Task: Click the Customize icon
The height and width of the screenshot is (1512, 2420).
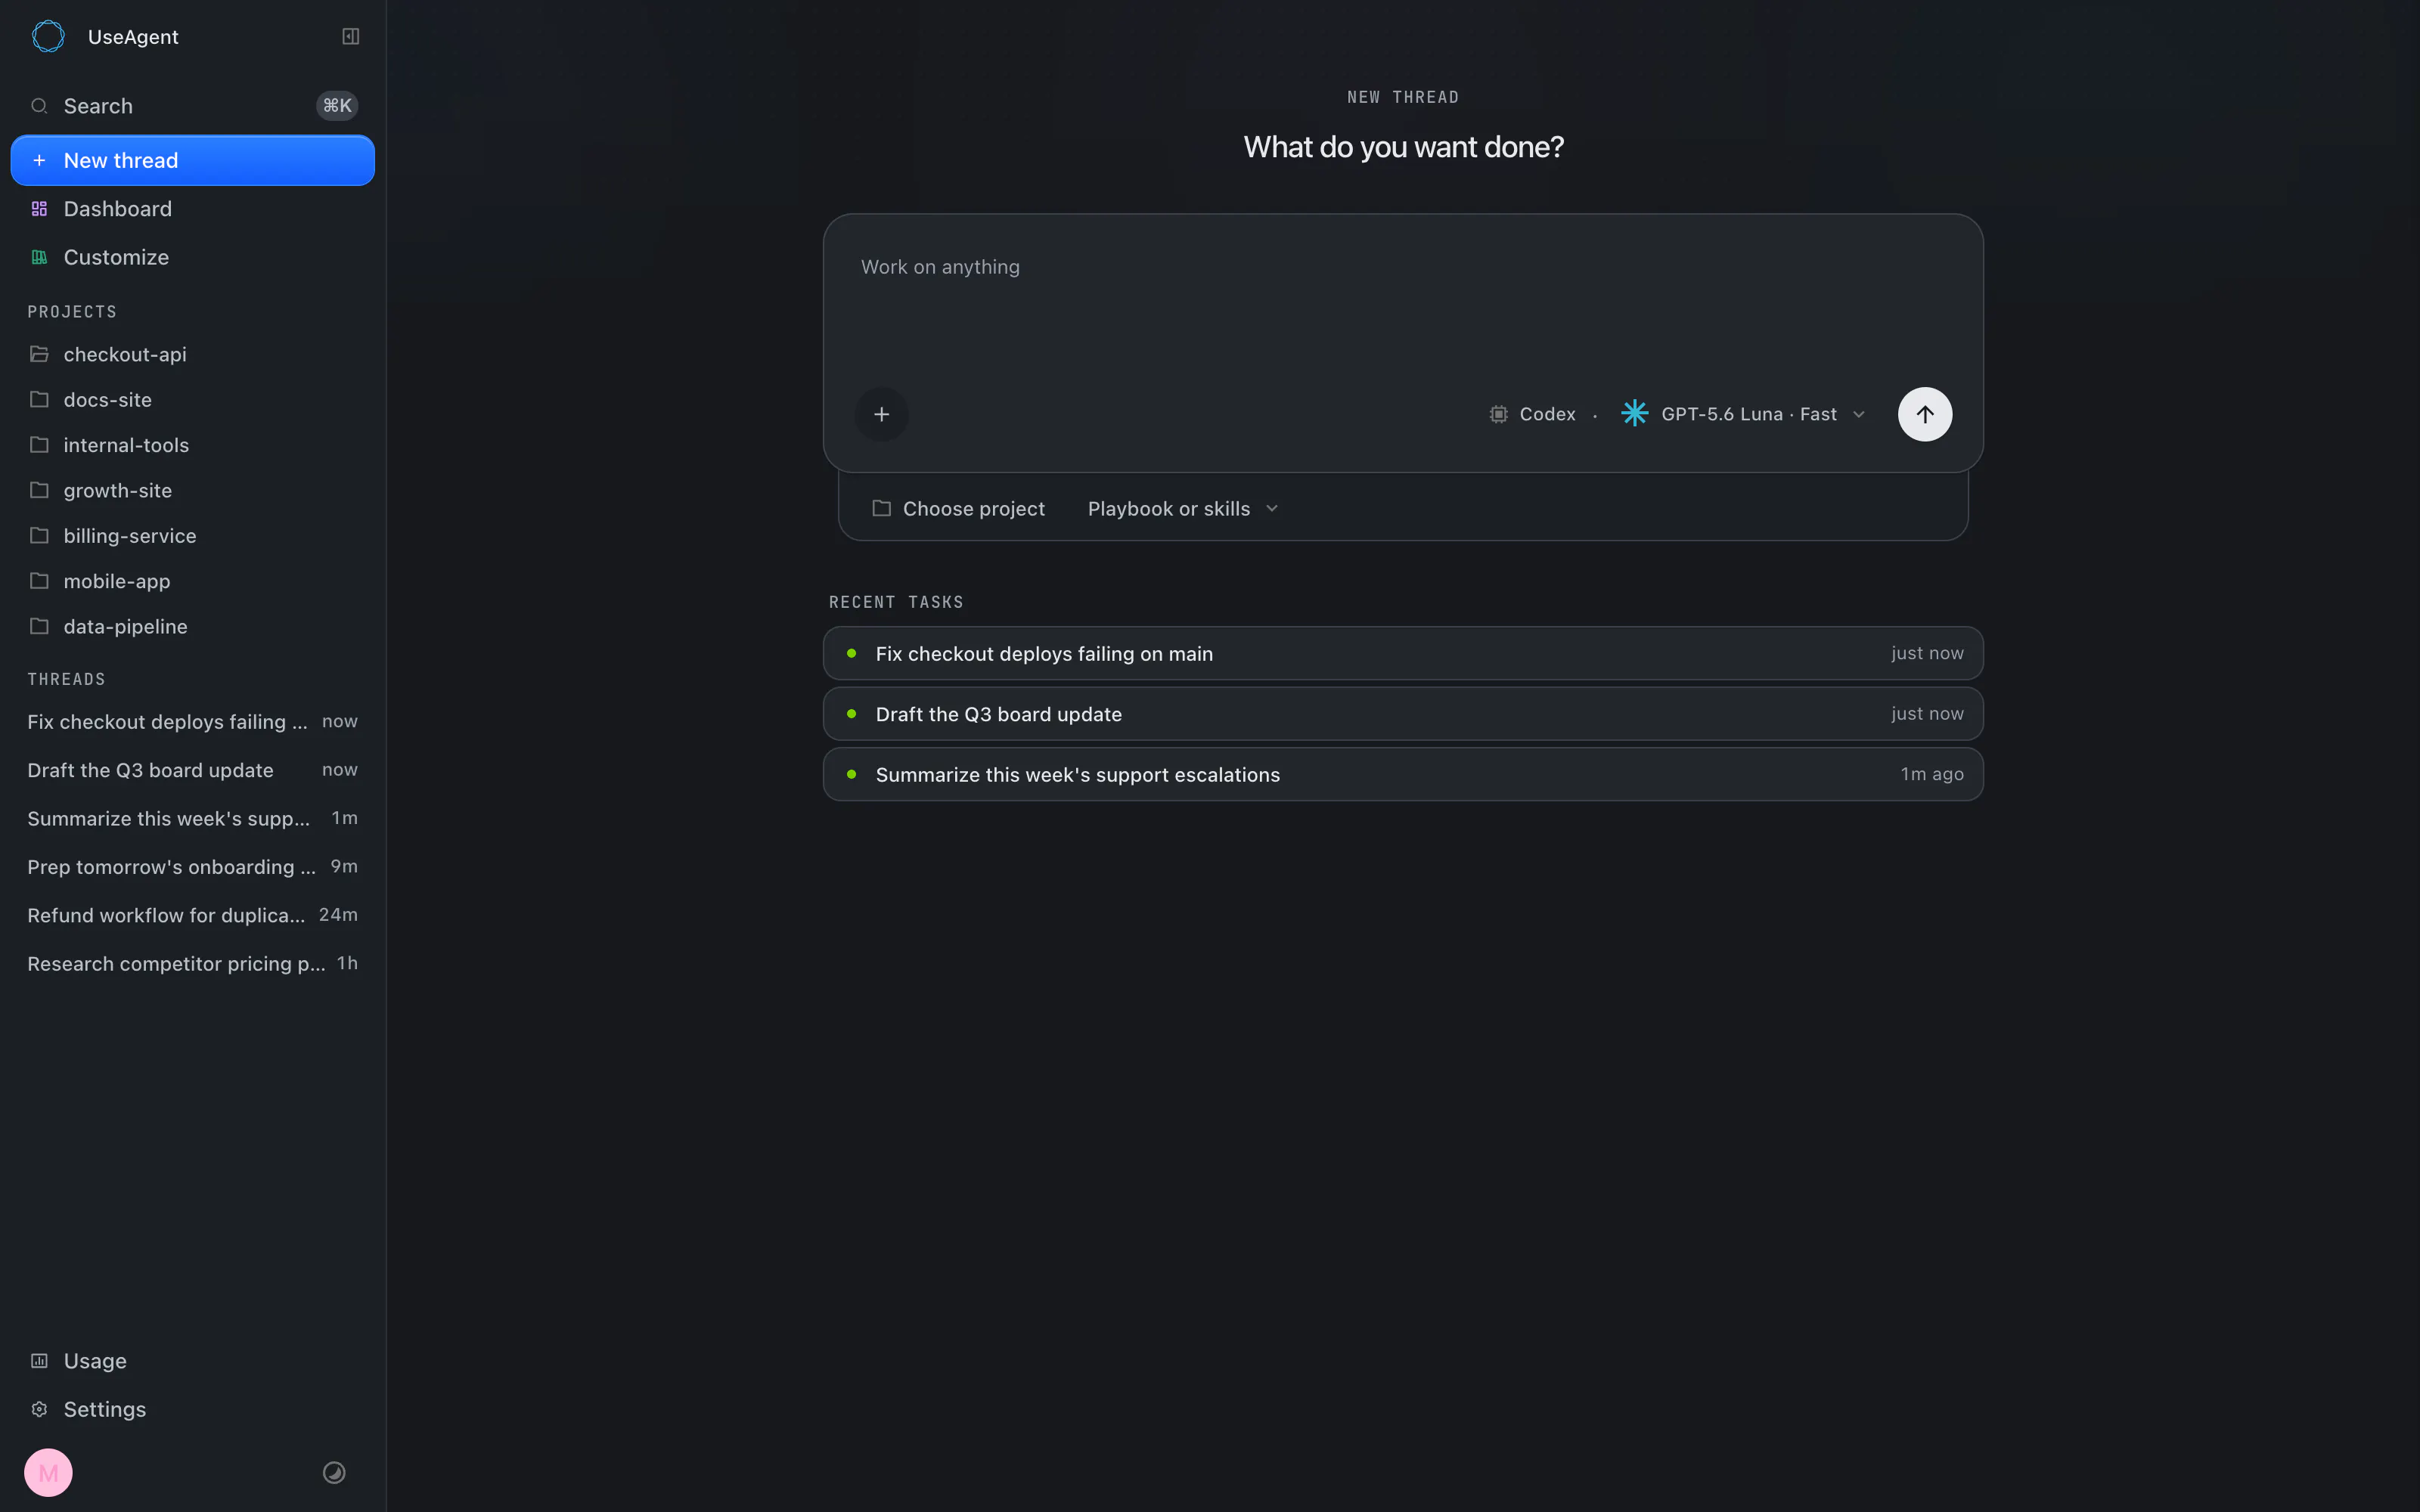Action: click(x=39, y=257)
